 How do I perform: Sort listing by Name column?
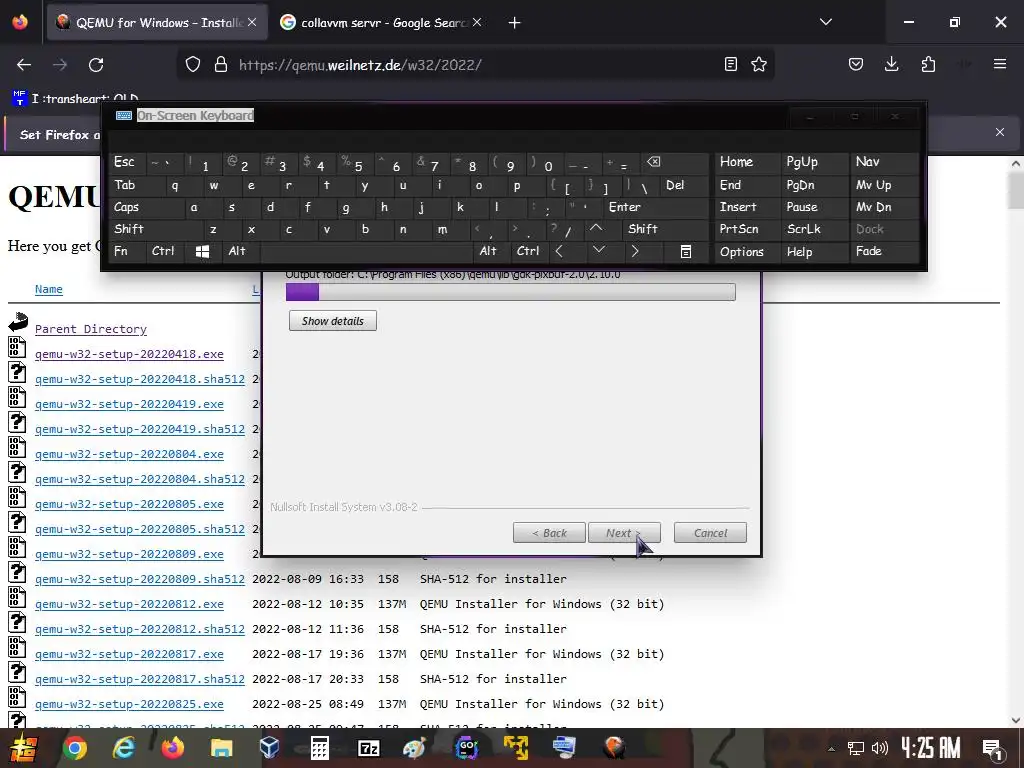pos(49,289)
